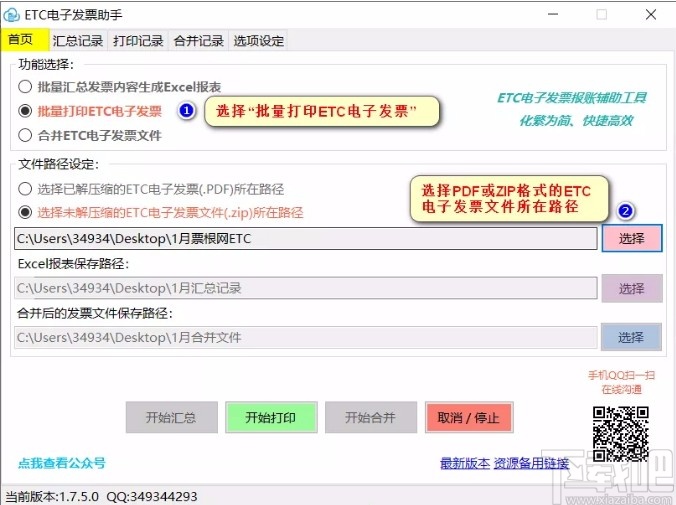
Task: Click the 当前版本:1.7.5.0 status text
Action: click(x=52, y=496)
